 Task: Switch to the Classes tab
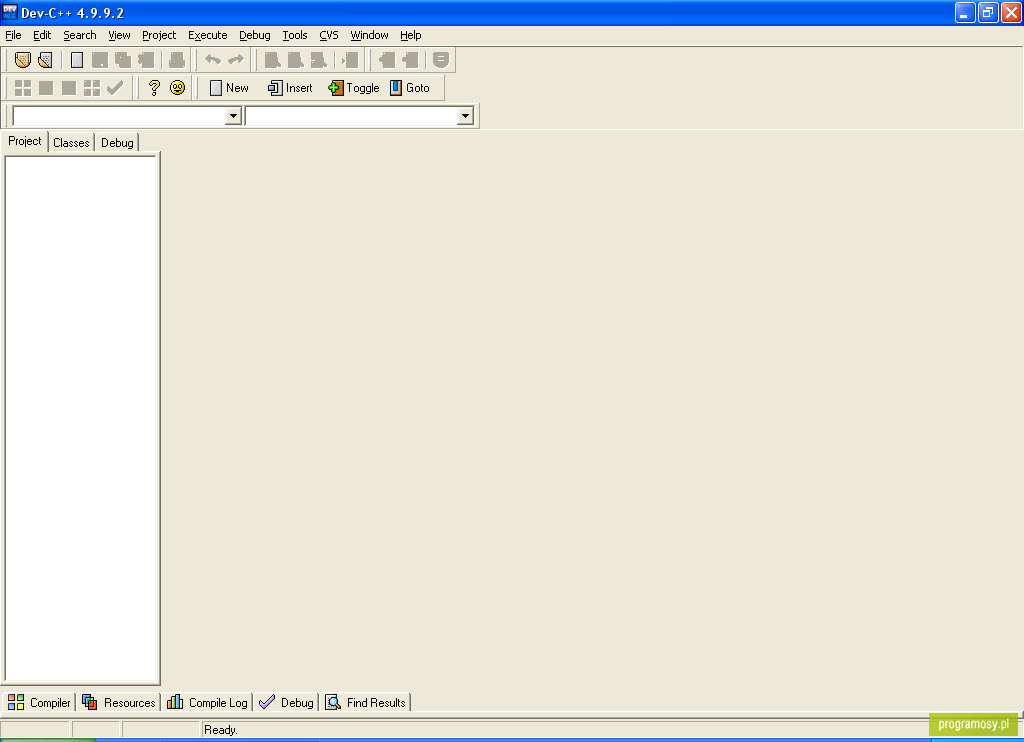(71, 143)
